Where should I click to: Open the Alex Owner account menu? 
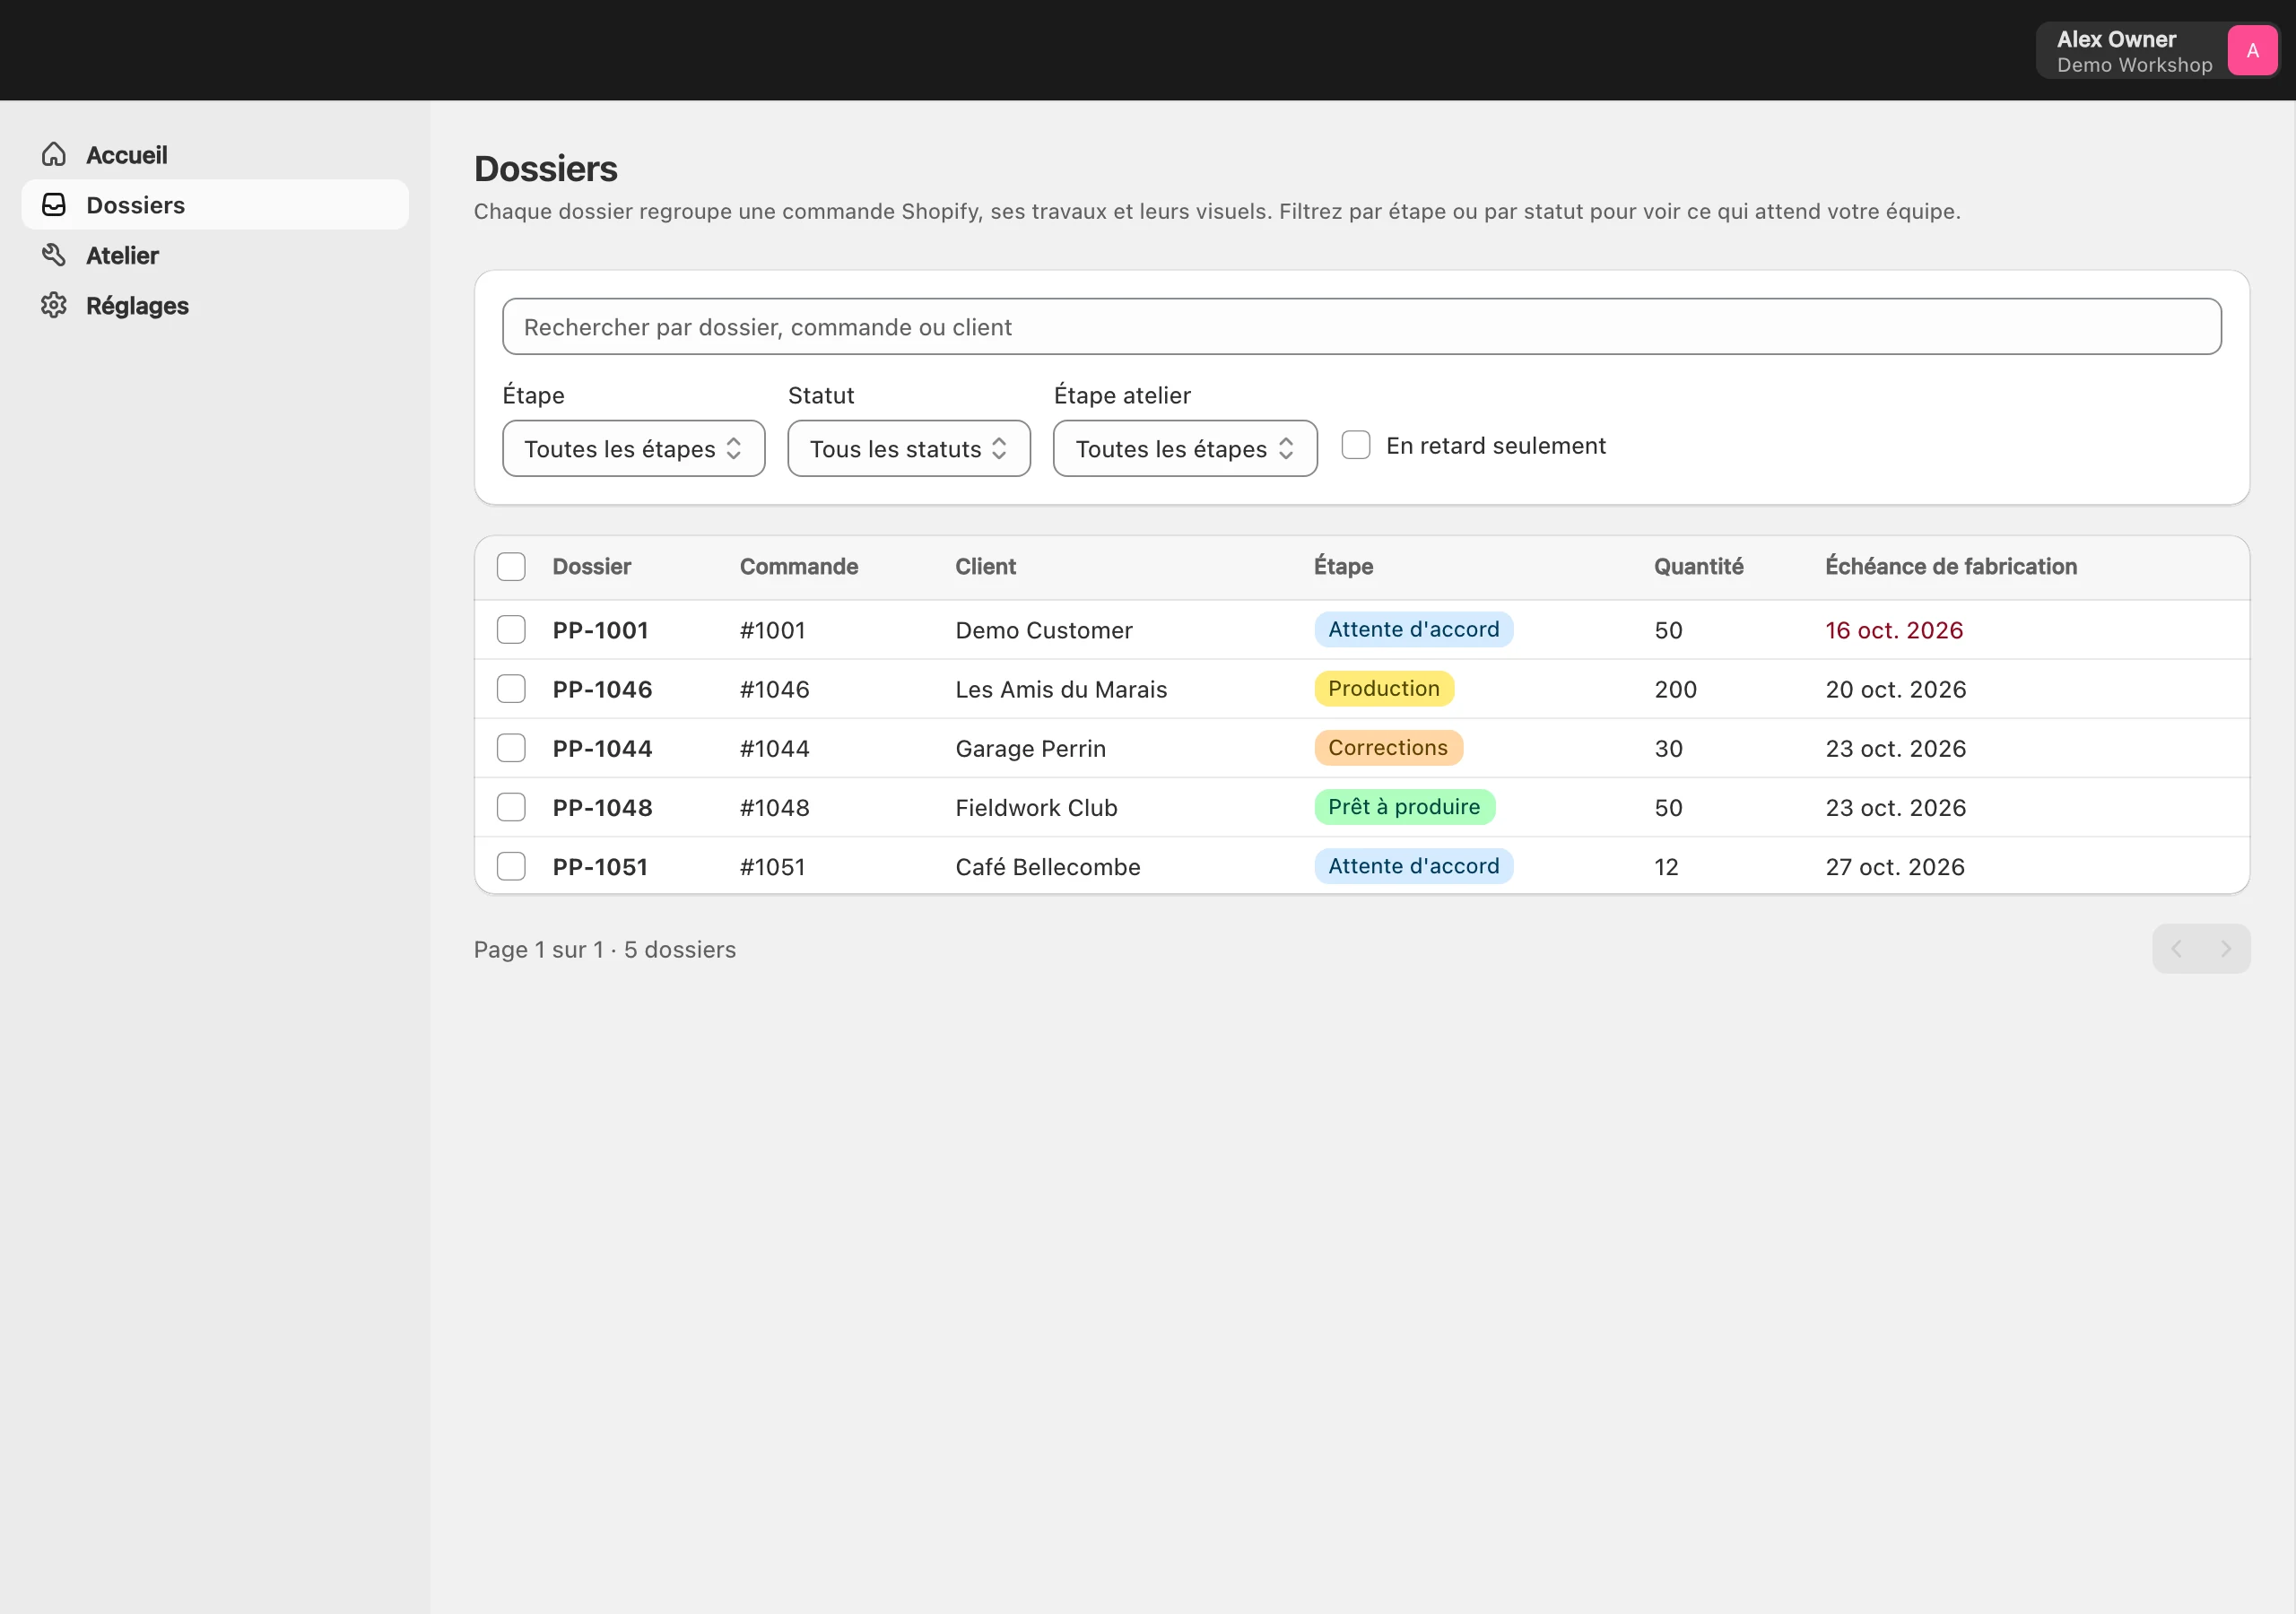[x=2156, y=50]
